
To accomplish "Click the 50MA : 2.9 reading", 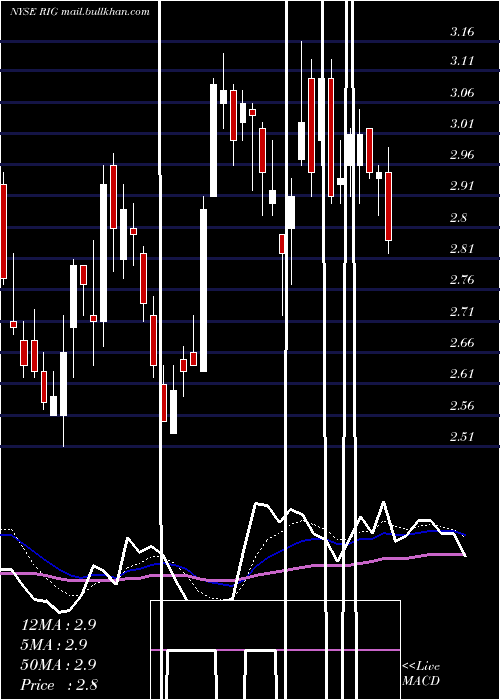I will point(58,665).
